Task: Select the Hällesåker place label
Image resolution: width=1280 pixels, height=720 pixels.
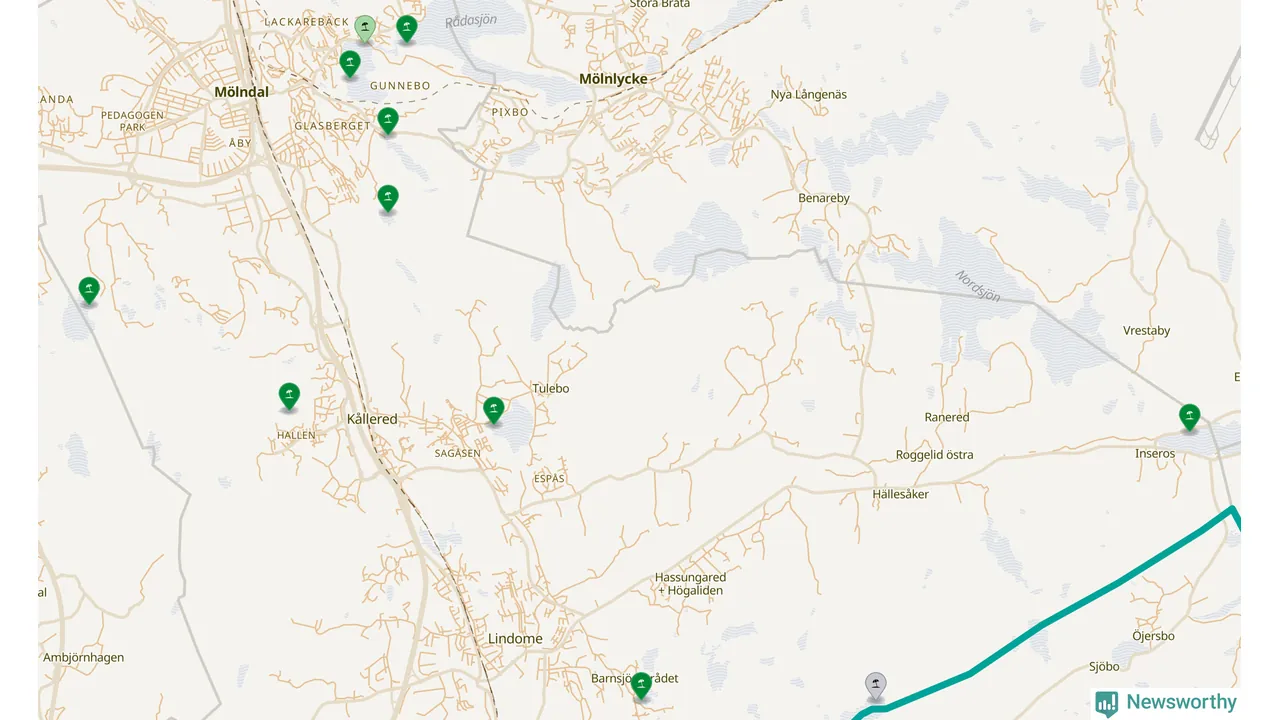Action: [x=900, y=494]
